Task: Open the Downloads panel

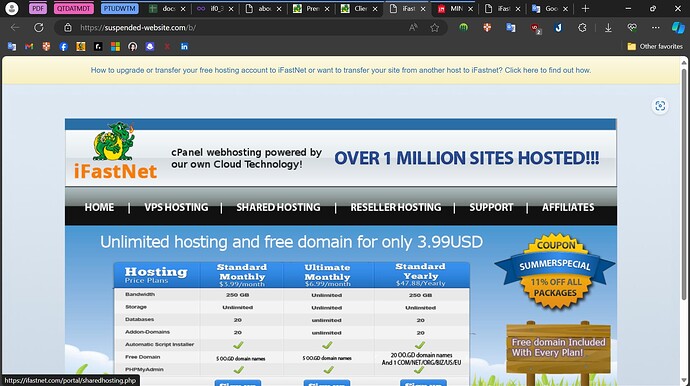Action: tap(608, 28)
